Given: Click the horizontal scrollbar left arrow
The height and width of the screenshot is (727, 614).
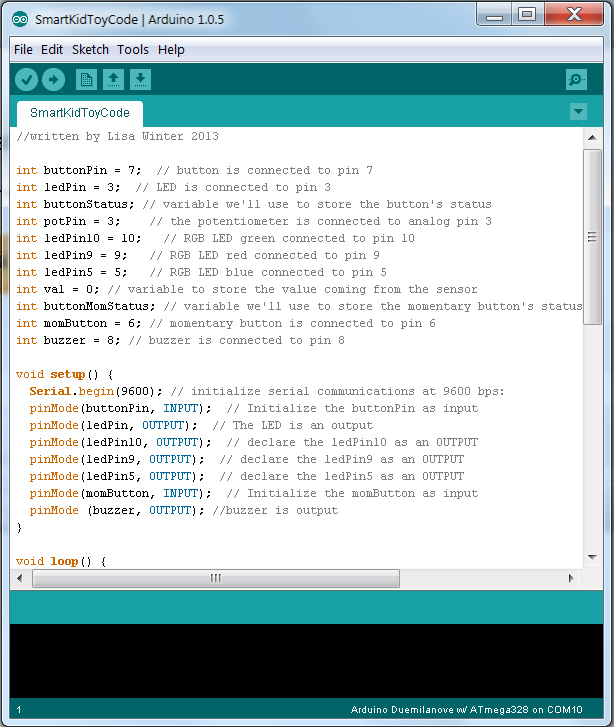Looking at the screenshot, I should pos(19,578).
